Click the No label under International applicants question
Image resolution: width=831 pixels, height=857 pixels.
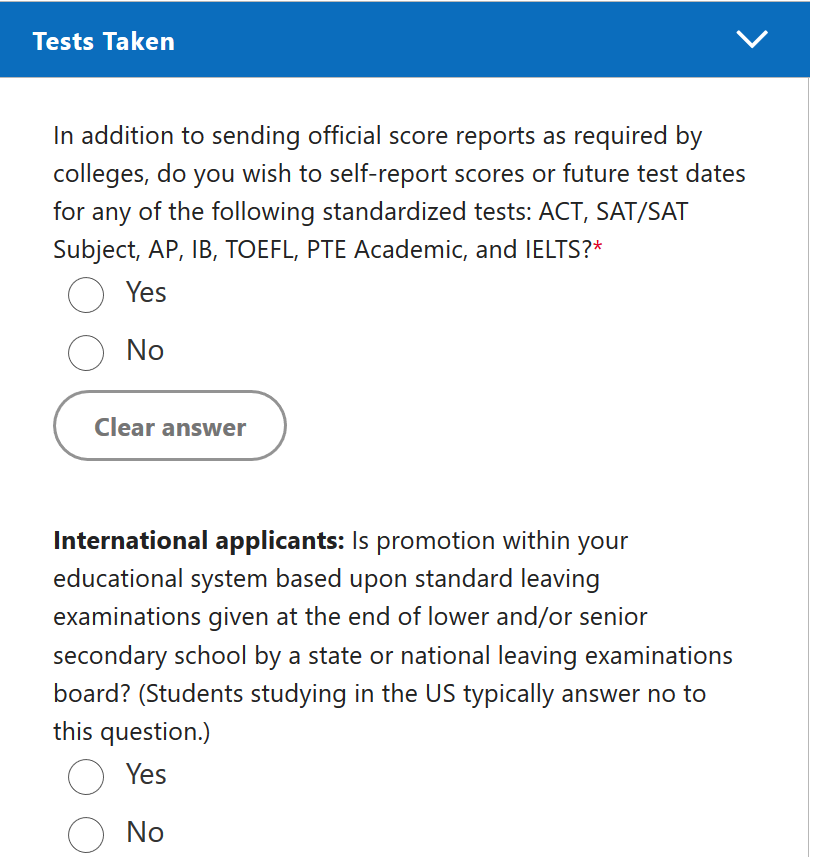(145, 833)
